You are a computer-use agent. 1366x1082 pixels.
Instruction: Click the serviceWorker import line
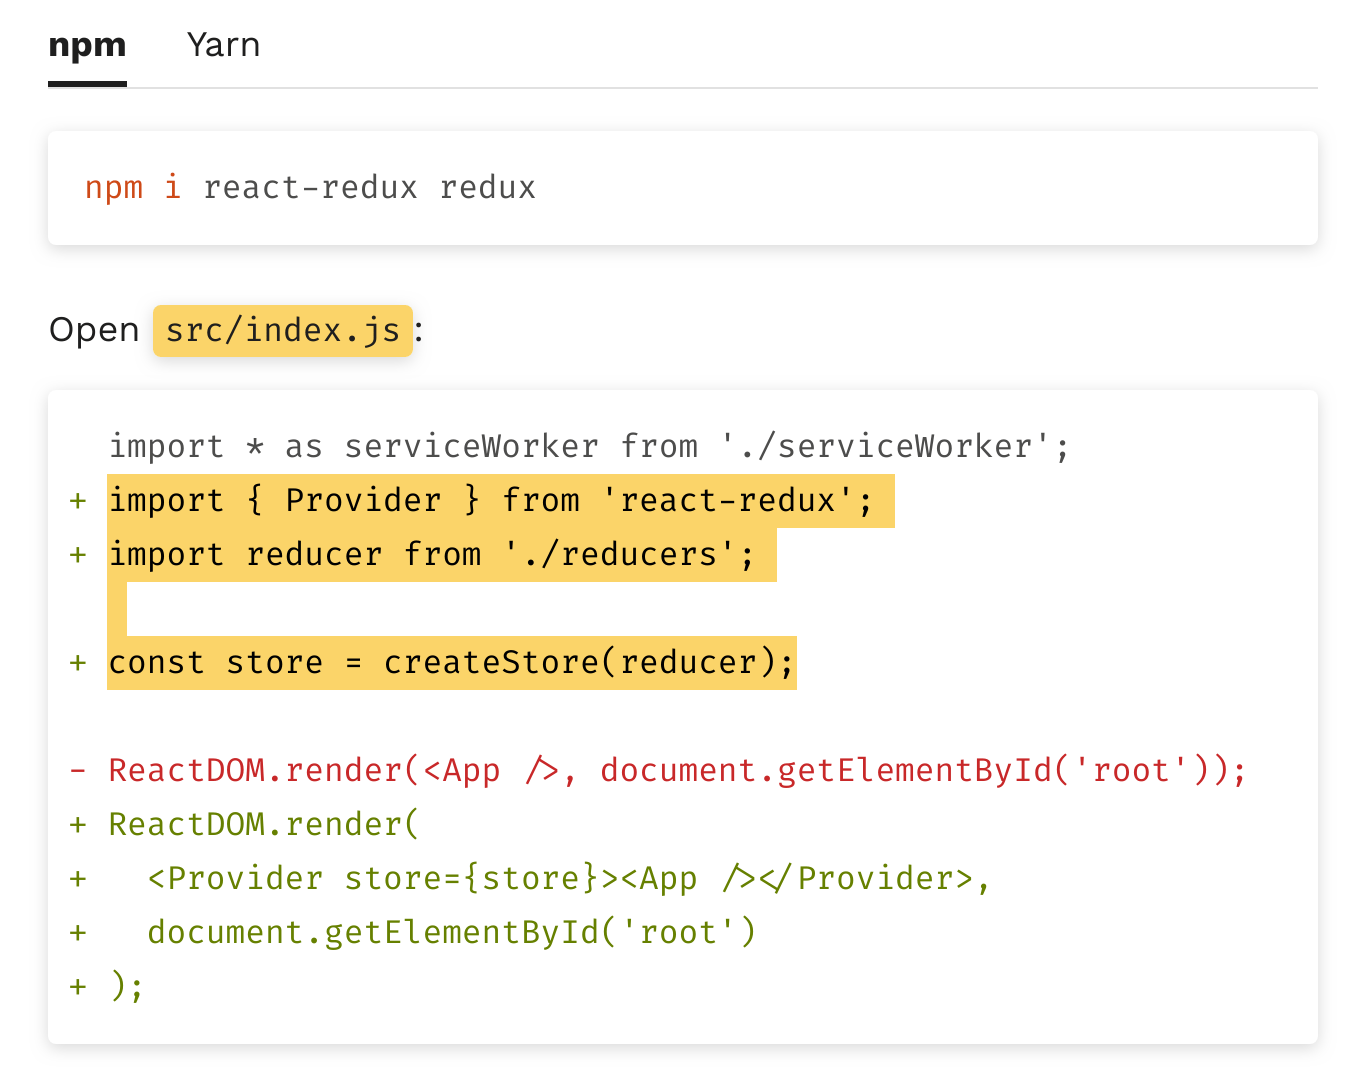pos(589,446)
